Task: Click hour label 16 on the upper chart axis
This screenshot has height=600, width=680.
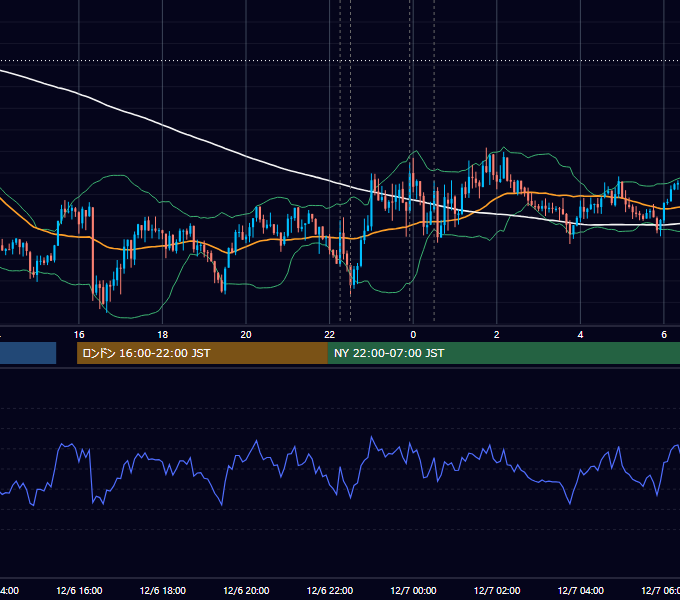Action: 79,335
